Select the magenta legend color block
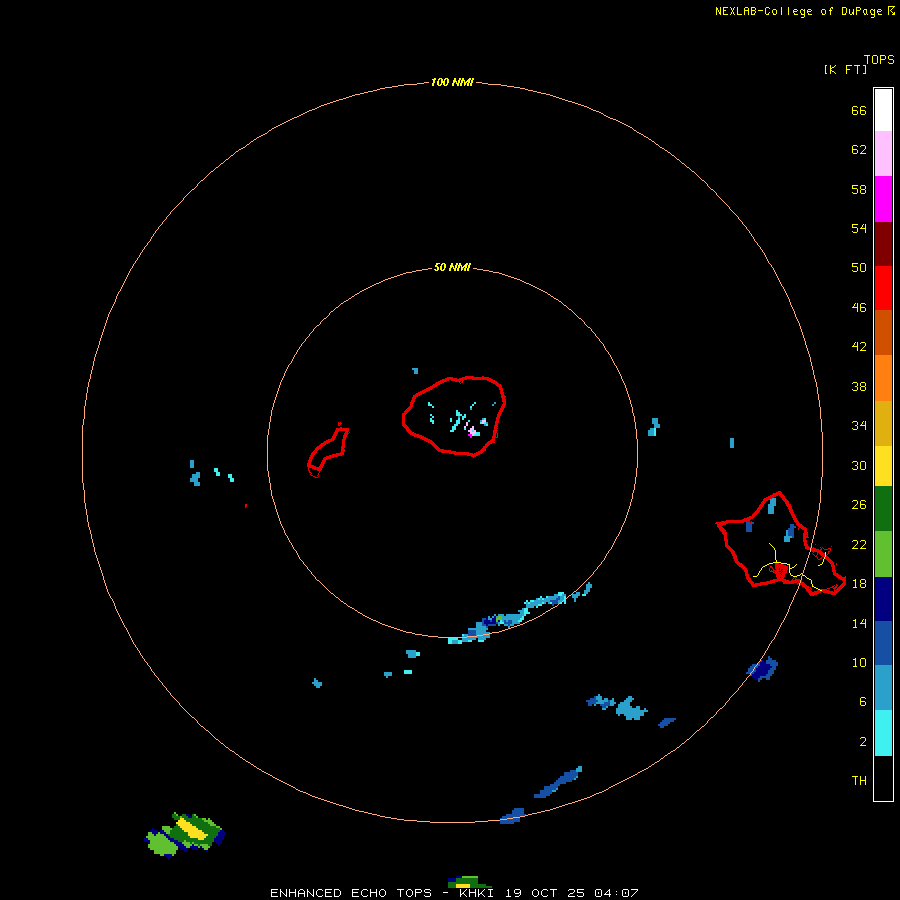The height and width of the screenshot is (900, 900). [x=883, y=199]
